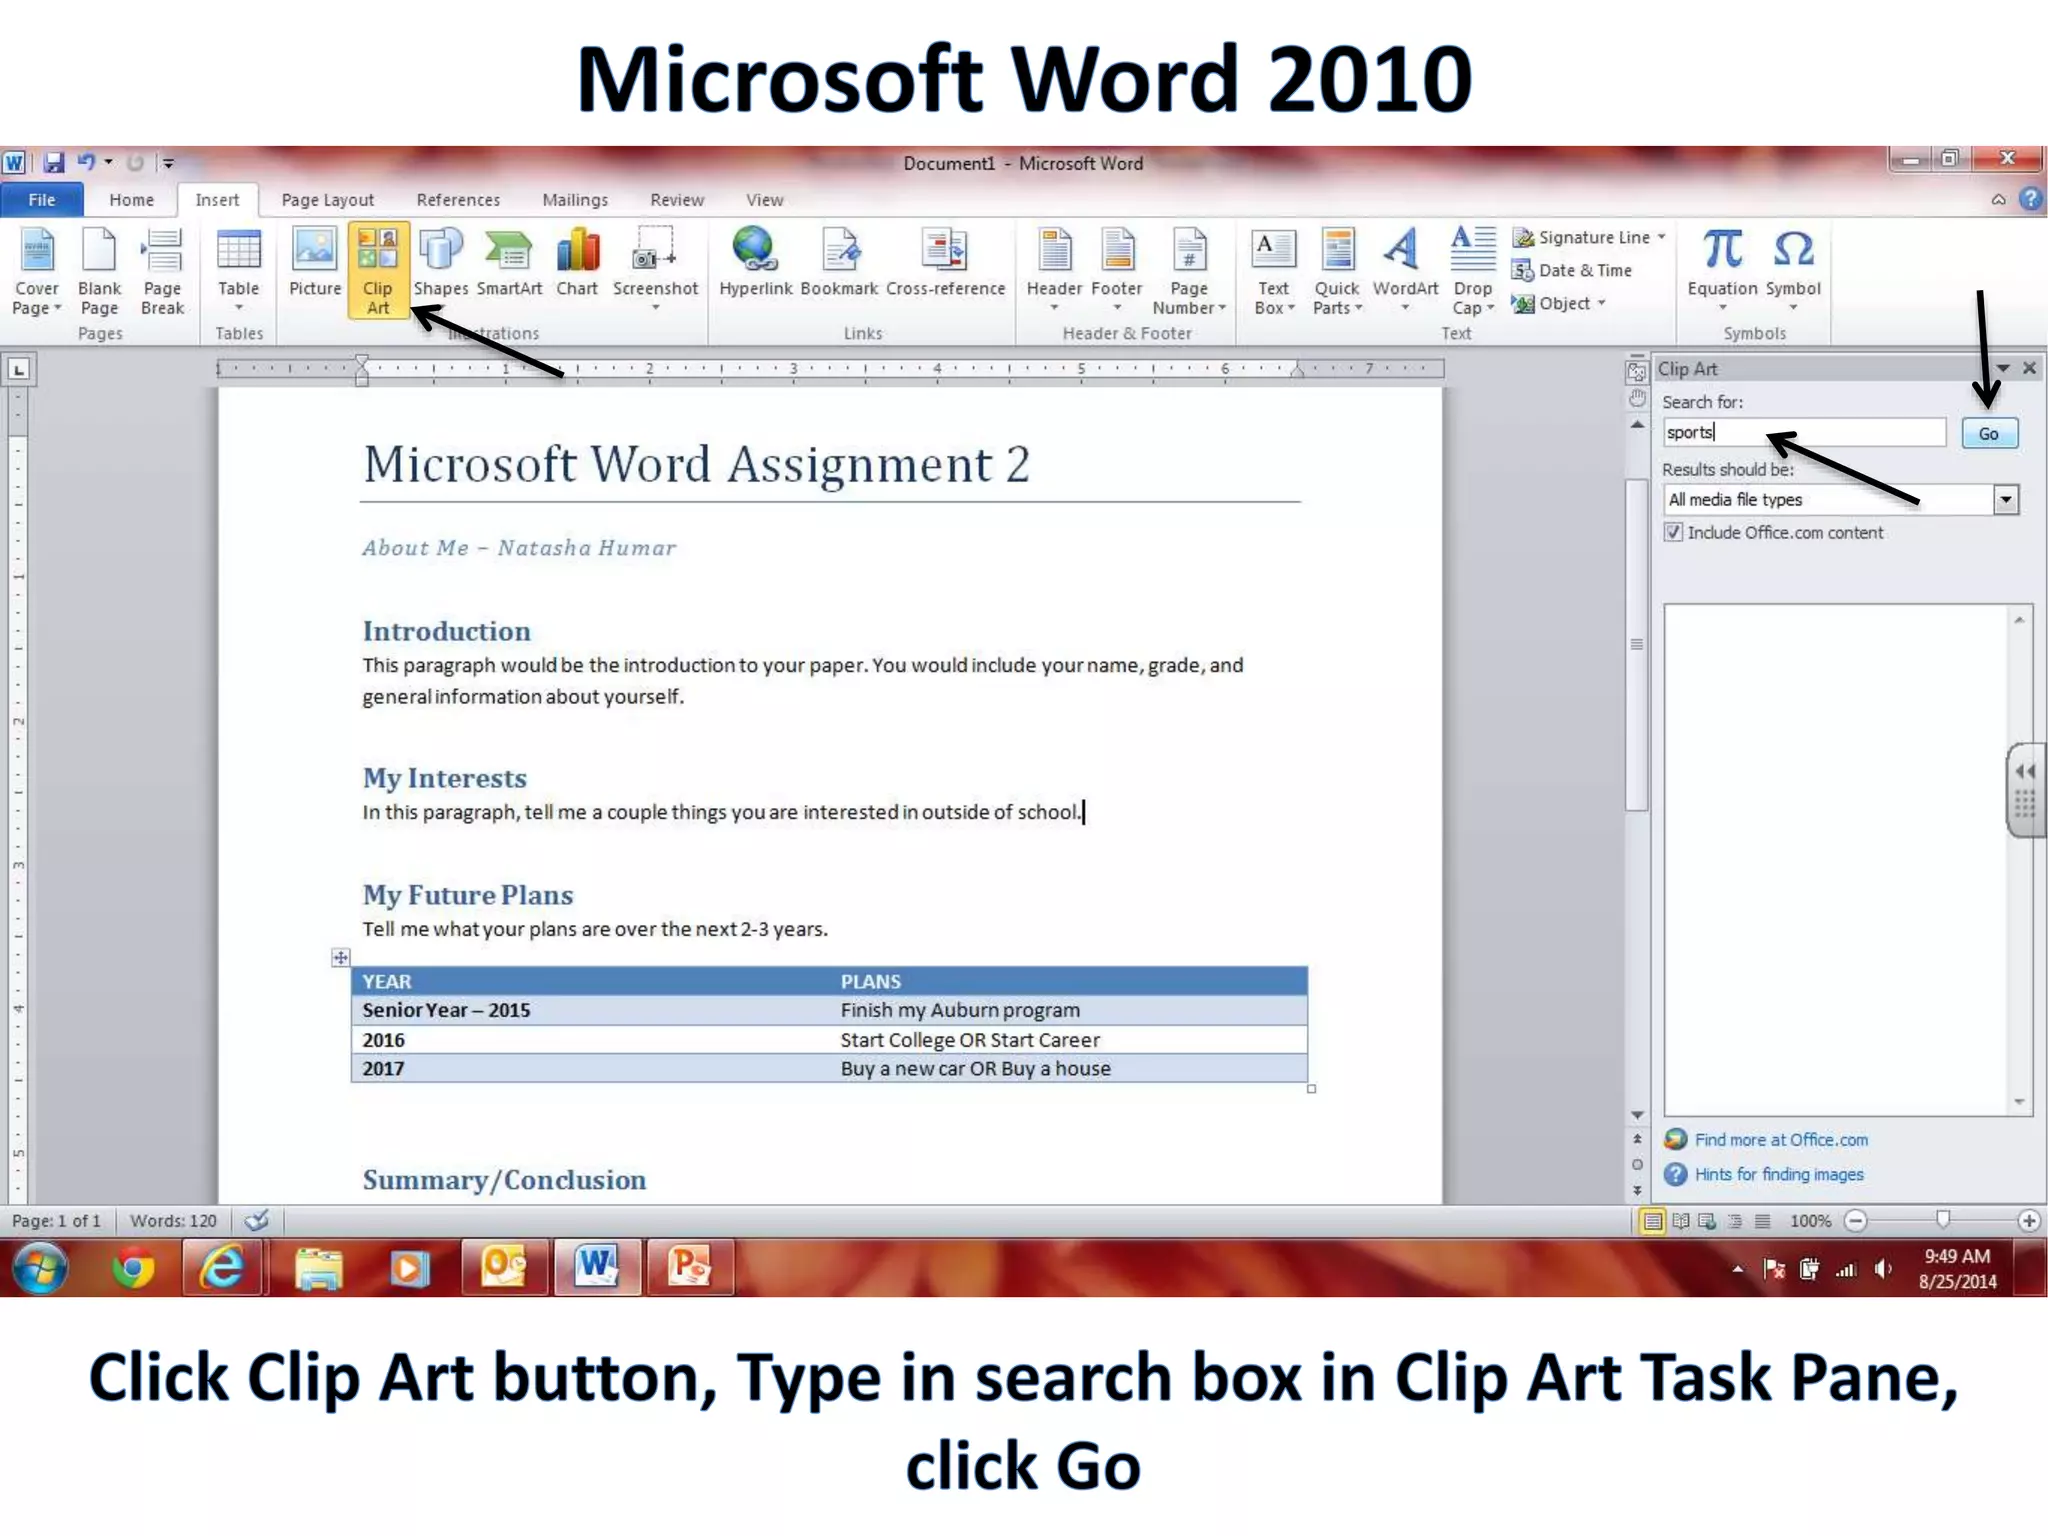Viewport: 2048px width, 1536px height.
Task: Switch to Outline view in the status bar
Action: tap(1735, 1220)
